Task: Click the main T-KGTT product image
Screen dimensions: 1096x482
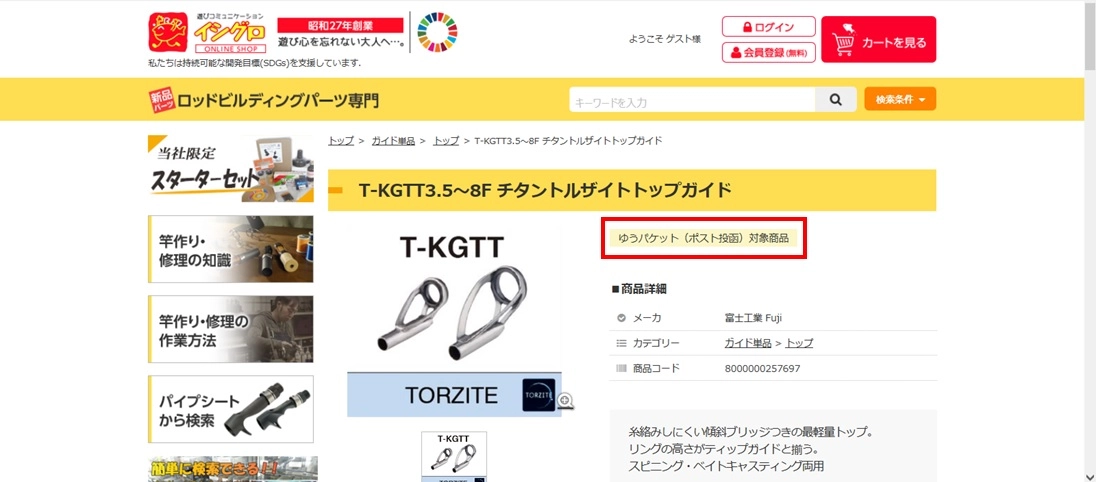Action: click(x=454, y=321)
